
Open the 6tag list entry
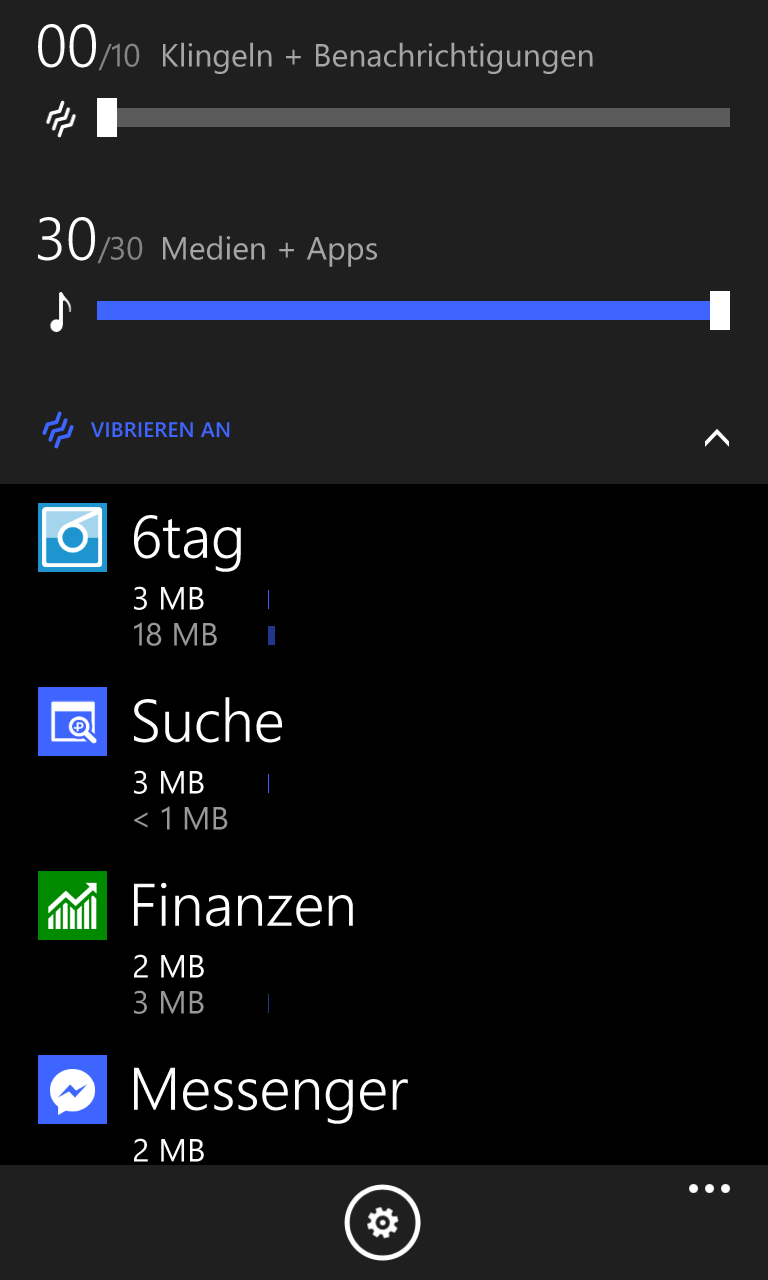188,540
